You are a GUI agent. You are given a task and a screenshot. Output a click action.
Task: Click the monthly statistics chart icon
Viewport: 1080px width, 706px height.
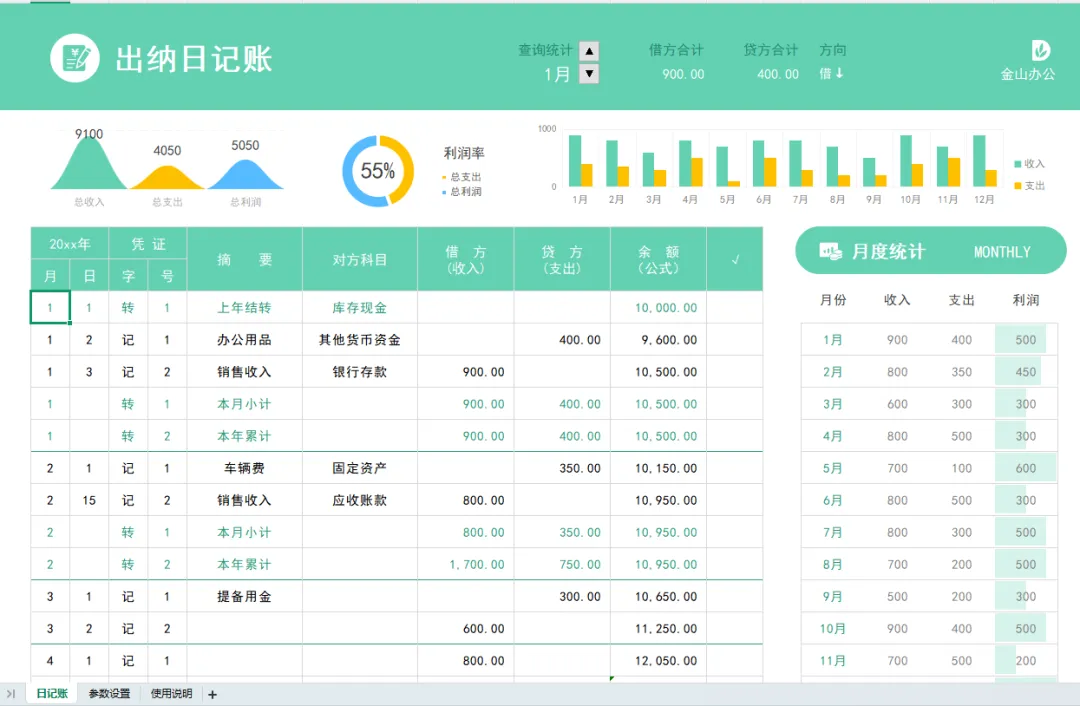click(830, 251)
